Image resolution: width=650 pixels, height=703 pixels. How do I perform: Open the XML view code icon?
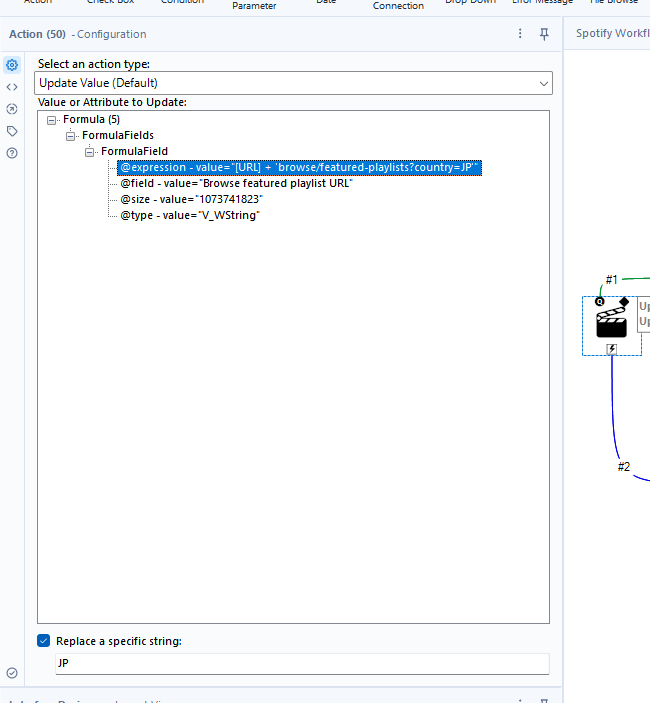point(12,87)
